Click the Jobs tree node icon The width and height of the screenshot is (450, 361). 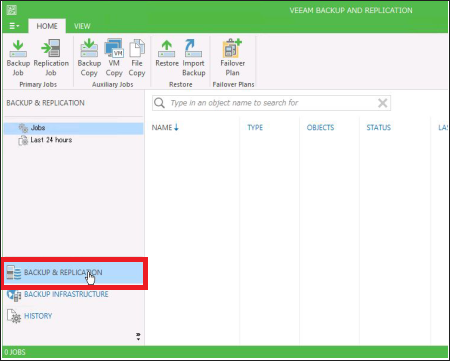pos(23,128)
